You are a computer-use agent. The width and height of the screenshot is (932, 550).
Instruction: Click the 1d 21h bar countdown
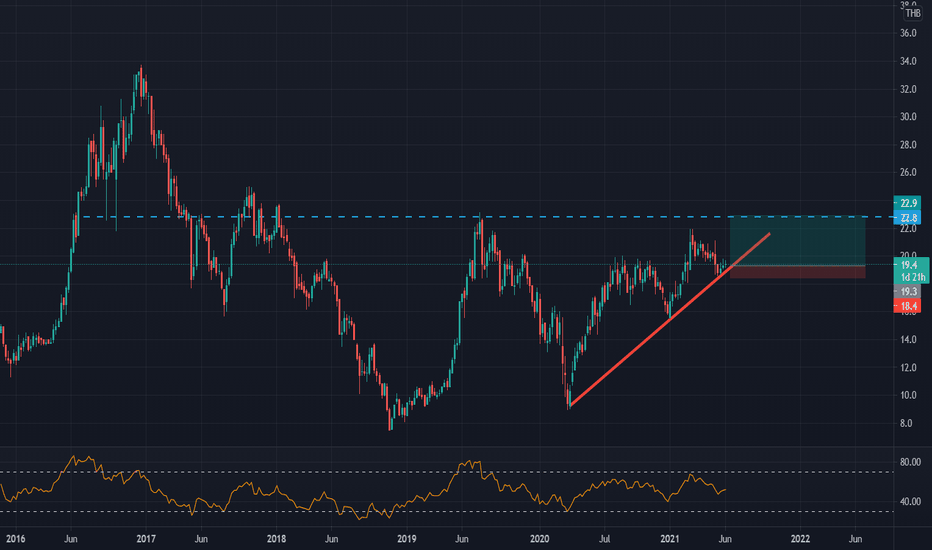[912, 277]
